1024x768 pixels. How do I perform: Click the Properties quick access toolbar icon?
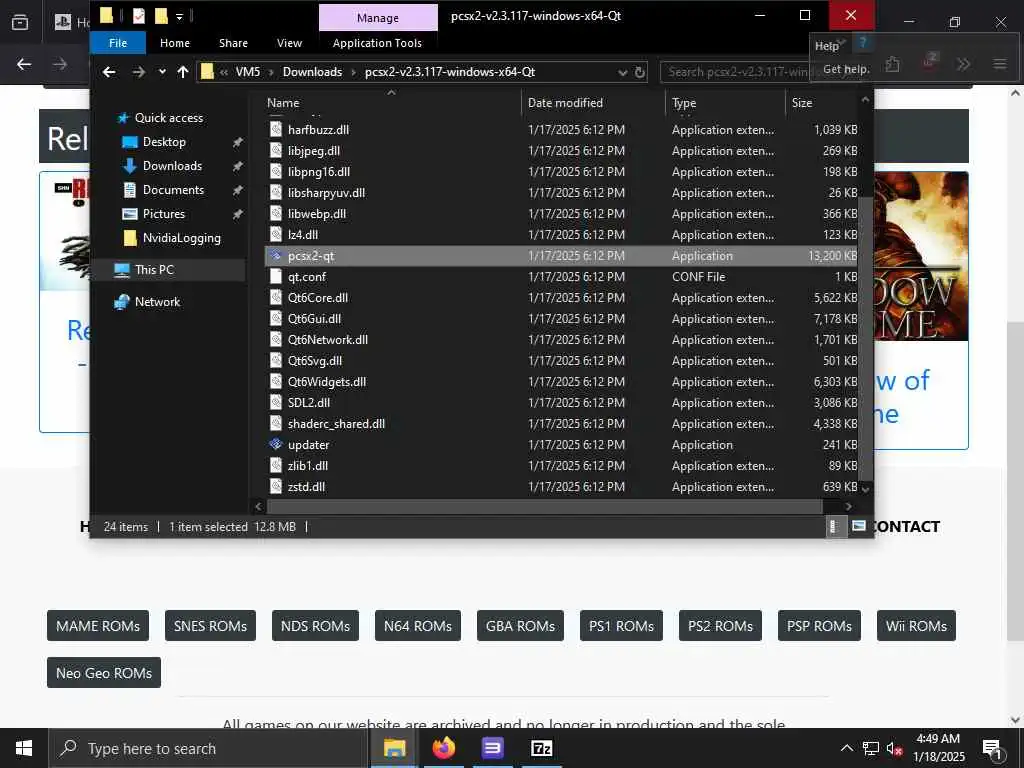tap(138, 16)
